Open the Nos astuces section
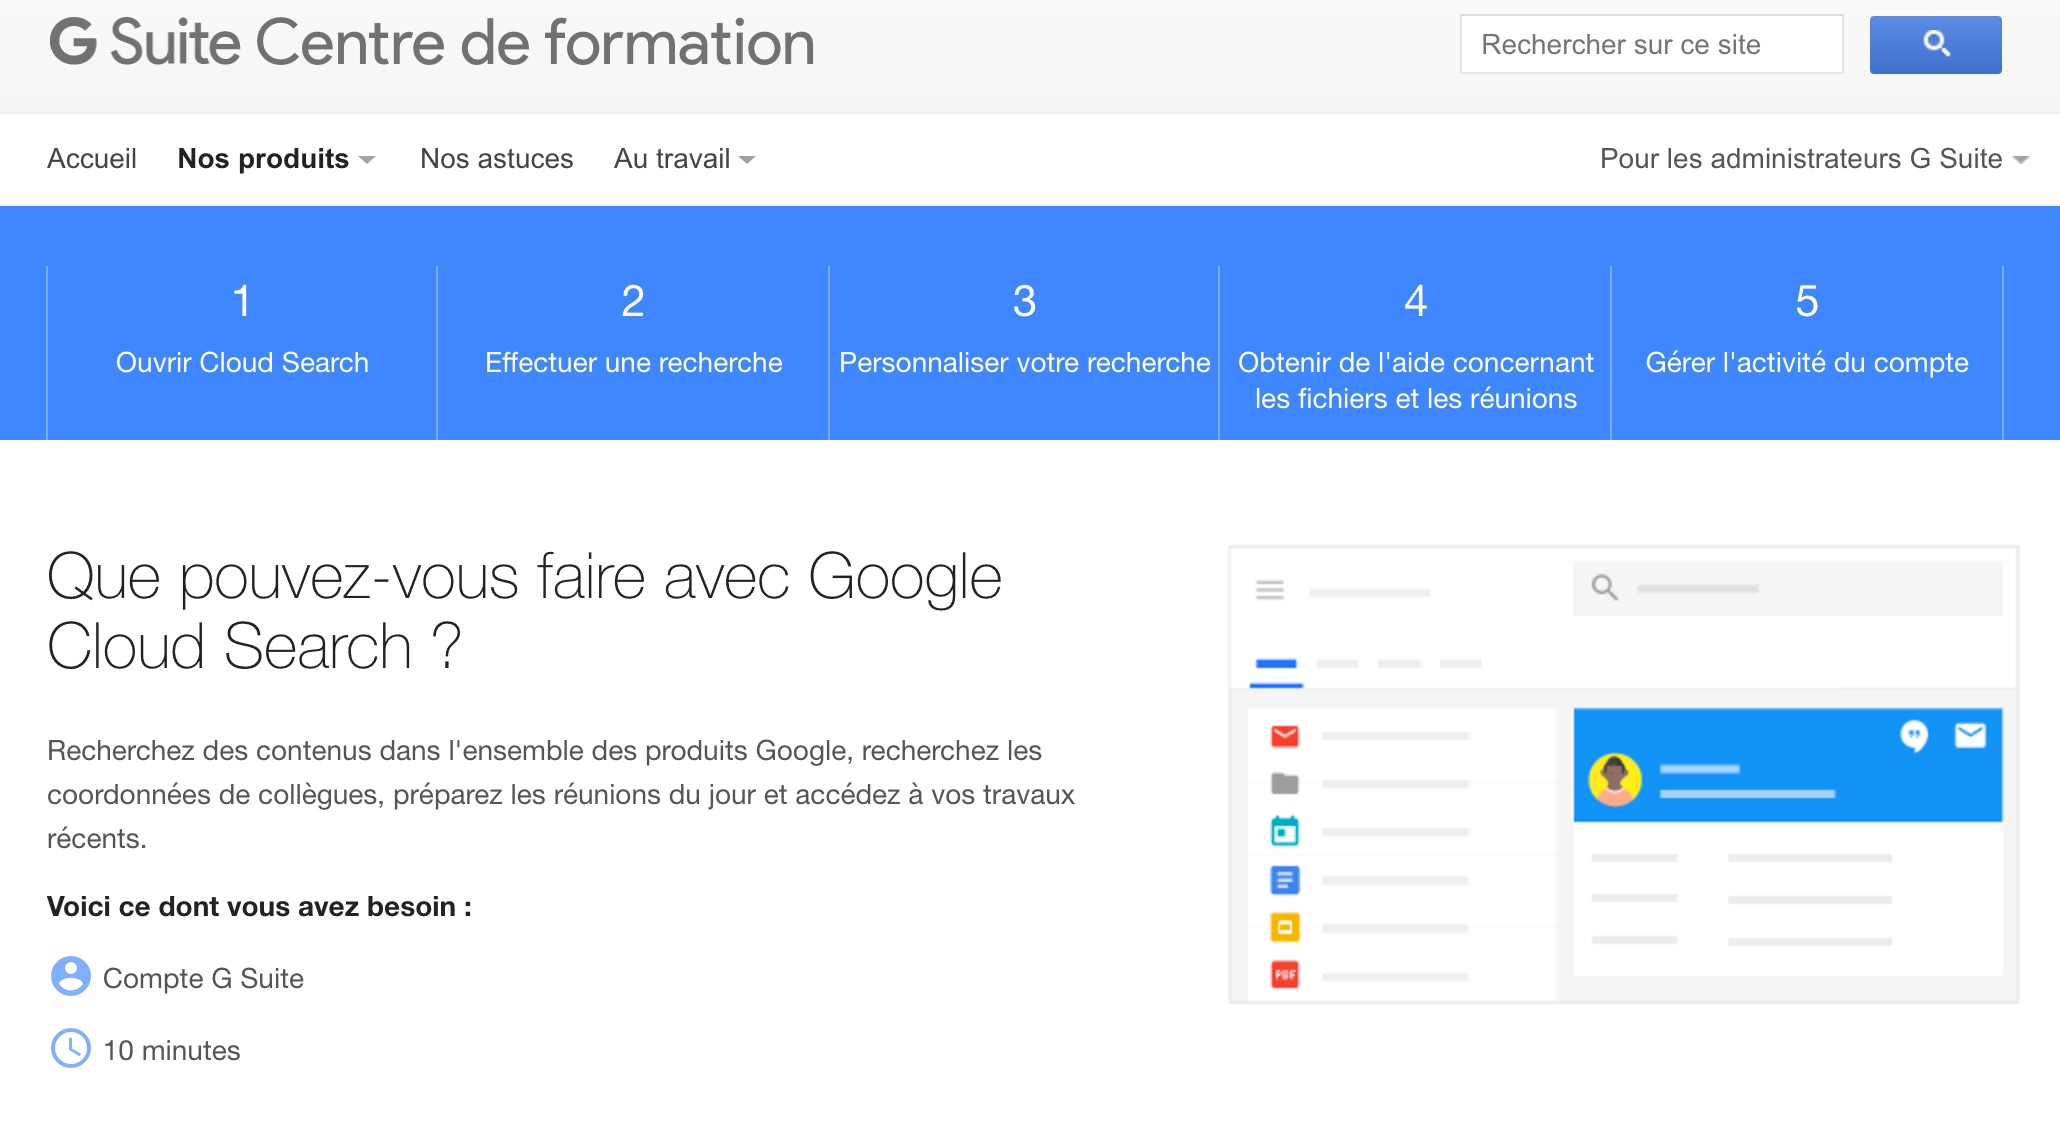This screenshot has width=2060, height=1148. coord(496,158)
